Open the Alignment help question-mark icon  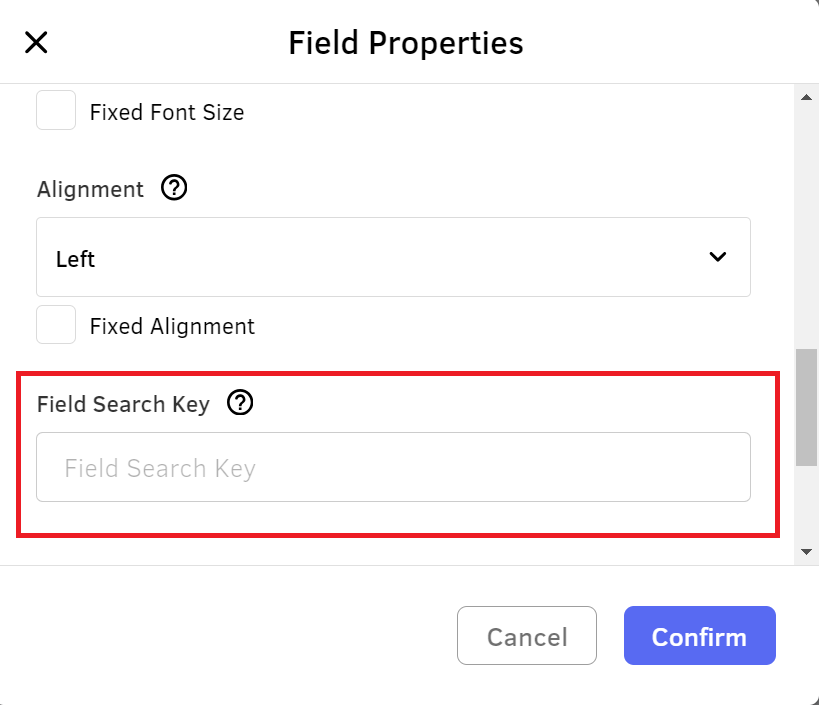tap(174, 187)
